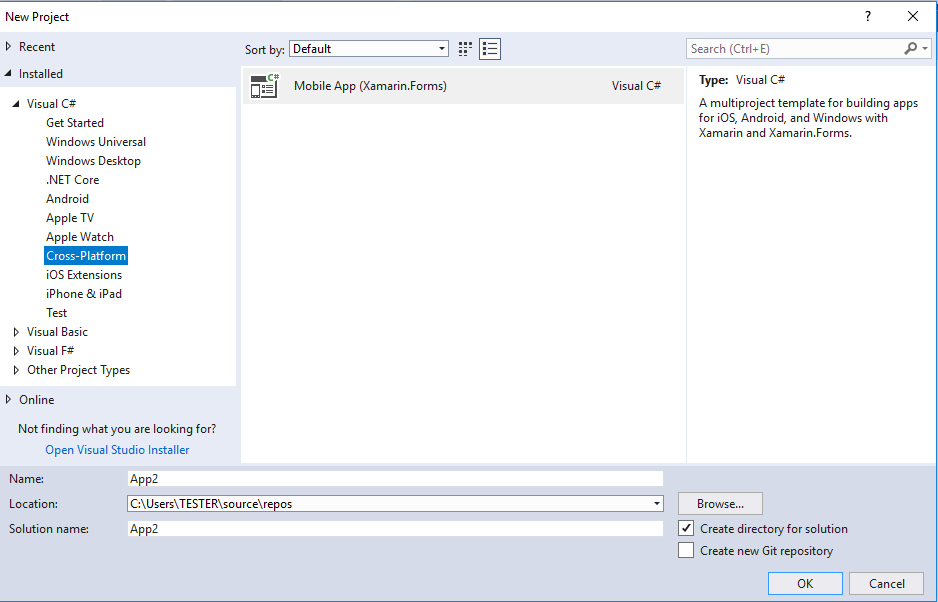938x602 pixels.
Task: Confirm with the OK button
Action: pyautogui.click(x=805, y=583)
